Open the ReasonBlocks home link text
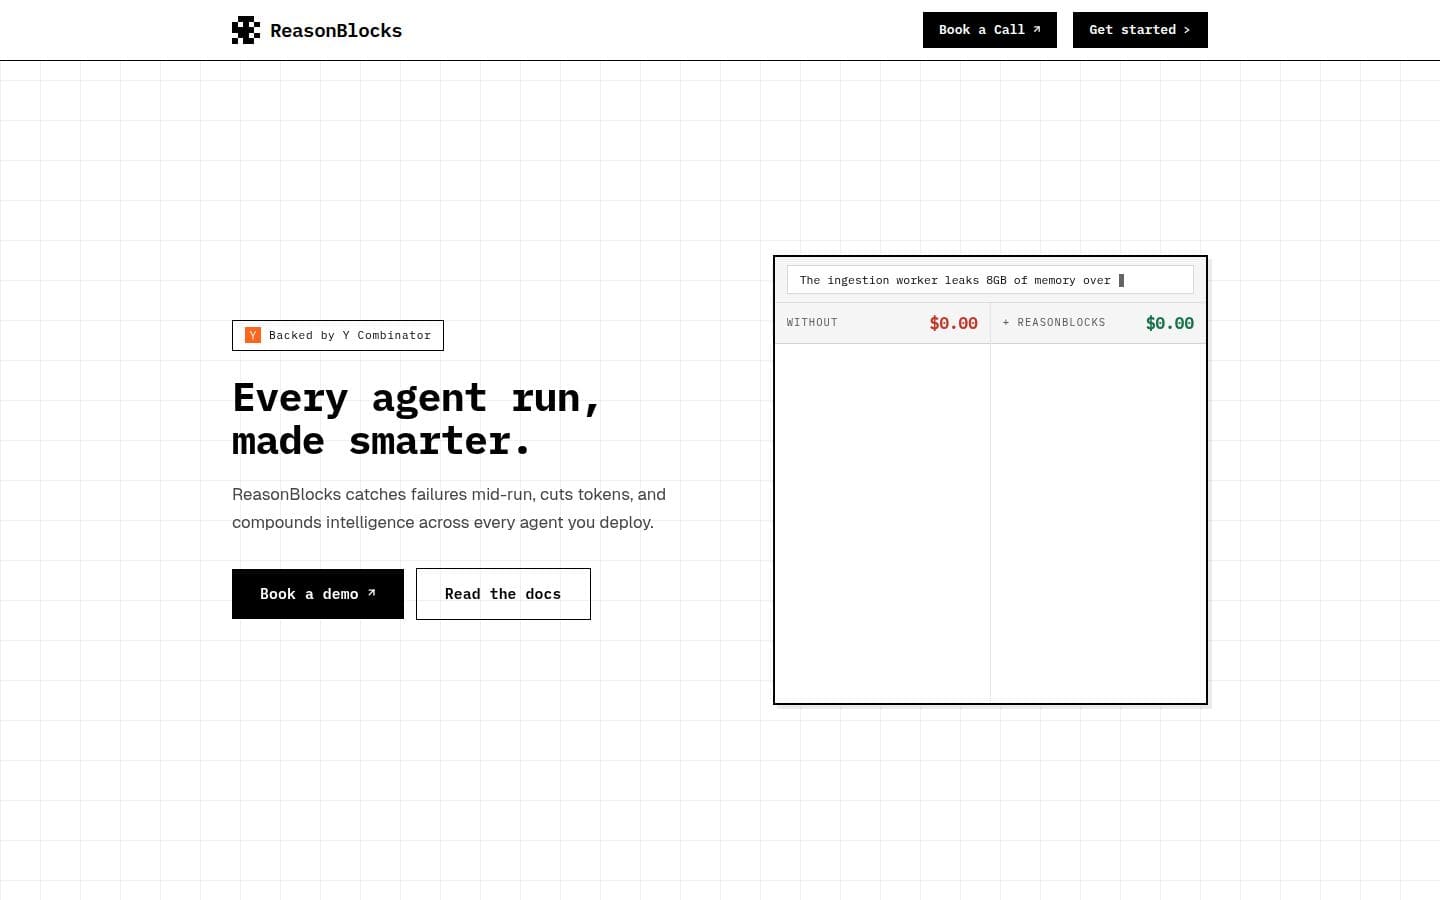This screenshot has width=1440, height=900. pos(336,31)
